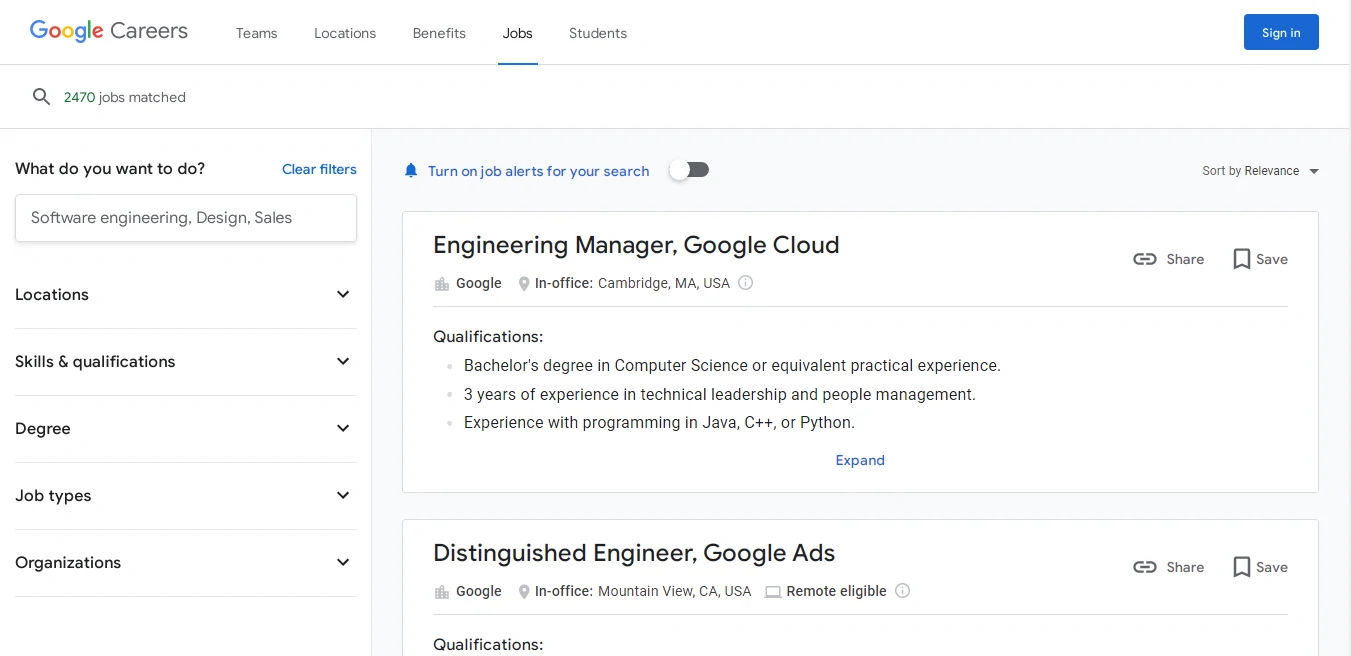1351x656 pixels.
Task: Click bookmark icon for Engineering Manager job
Action: click(x=1242, y=259)
